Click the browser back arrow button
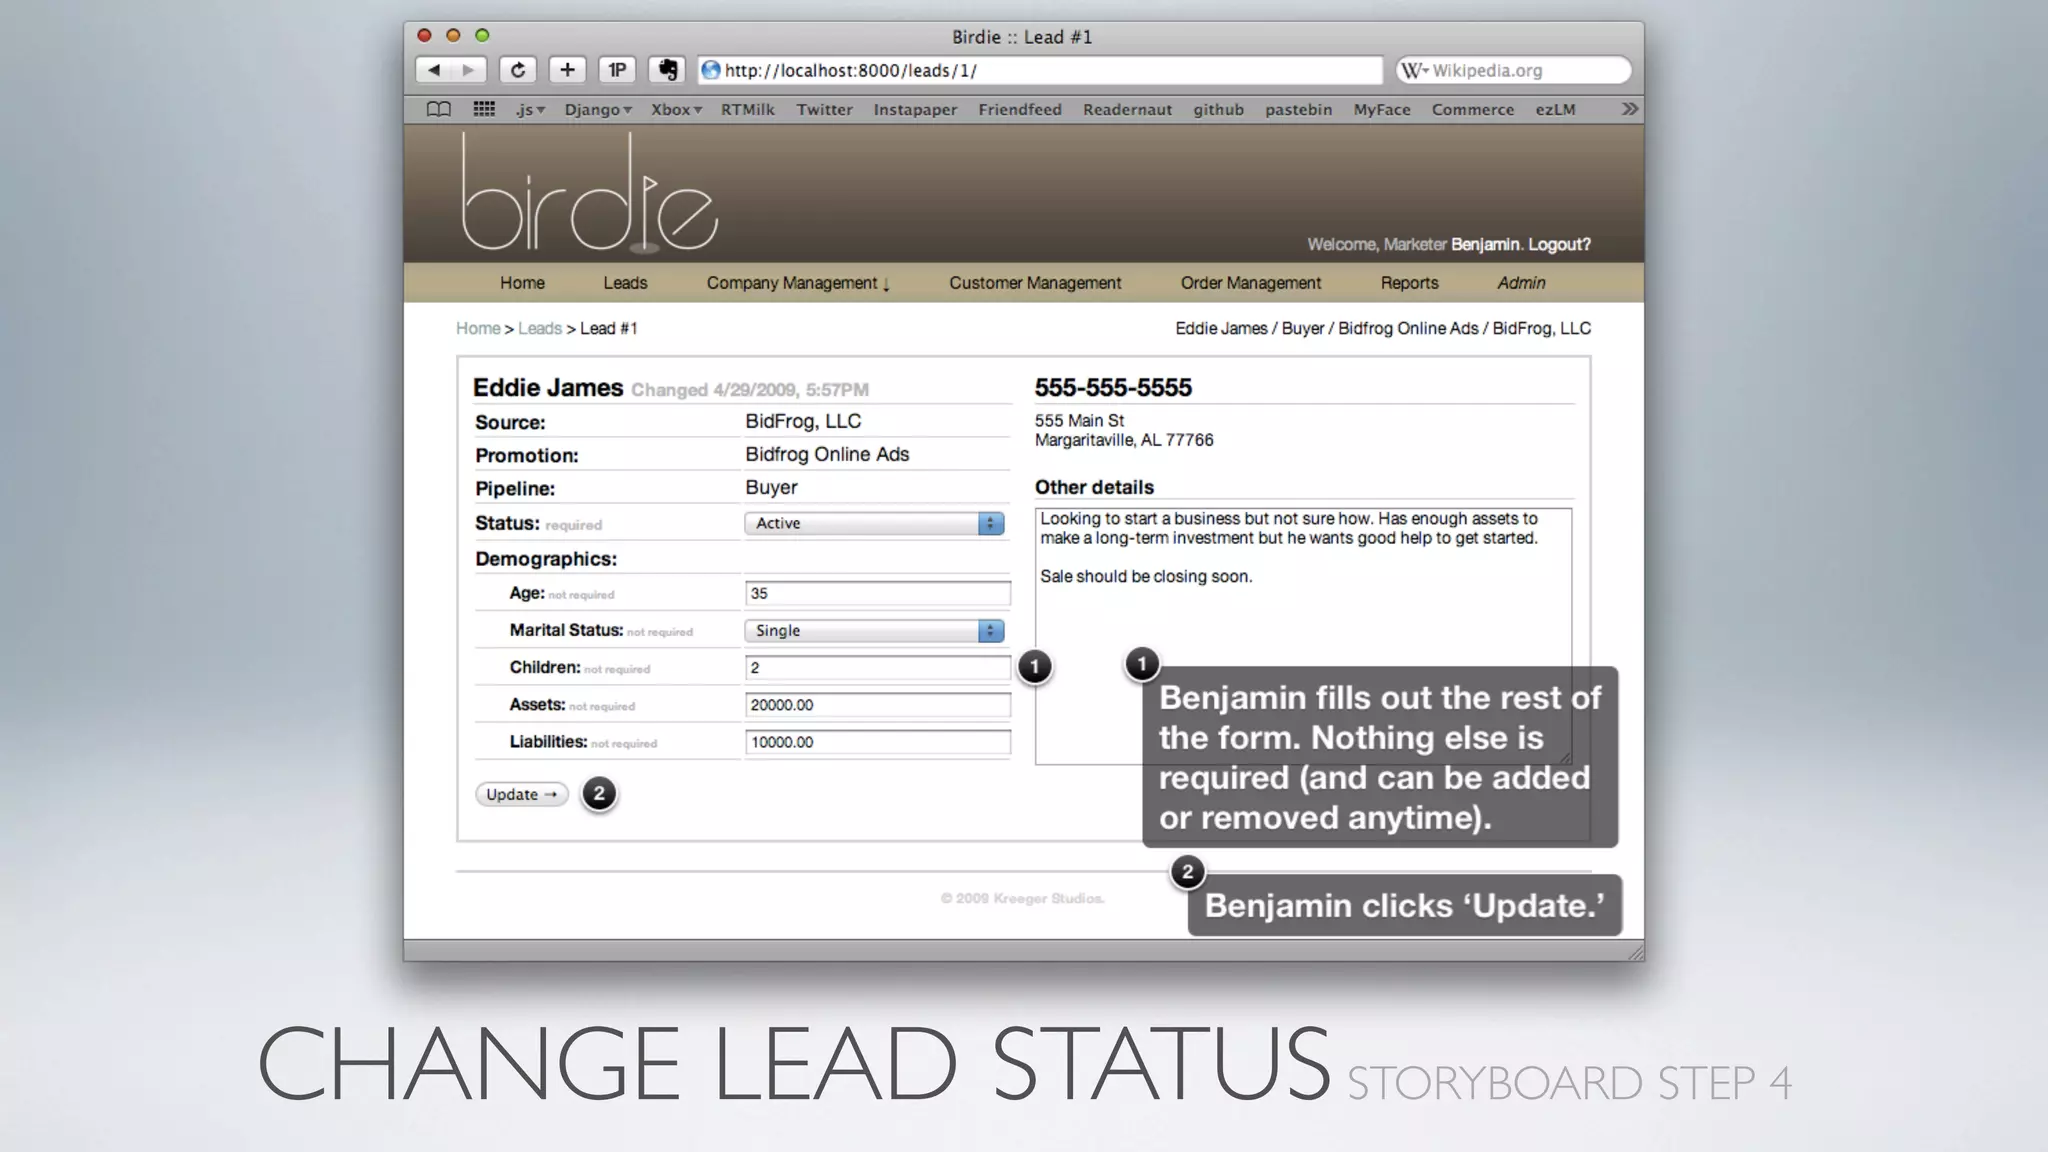 pos(434,70)
